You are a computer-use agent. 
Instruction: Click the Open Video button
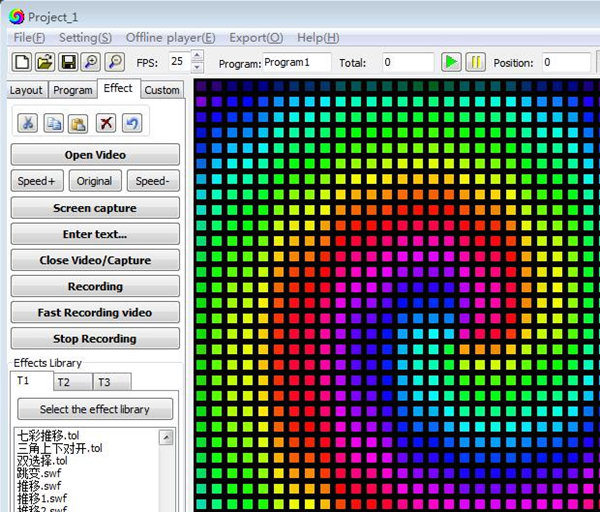click(x=95, y=155)
